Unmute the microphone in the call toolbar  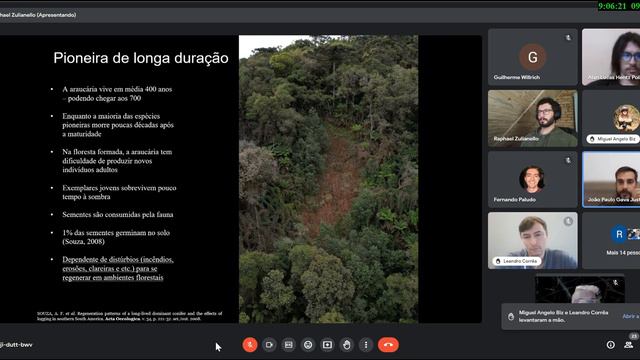(250, 345)
